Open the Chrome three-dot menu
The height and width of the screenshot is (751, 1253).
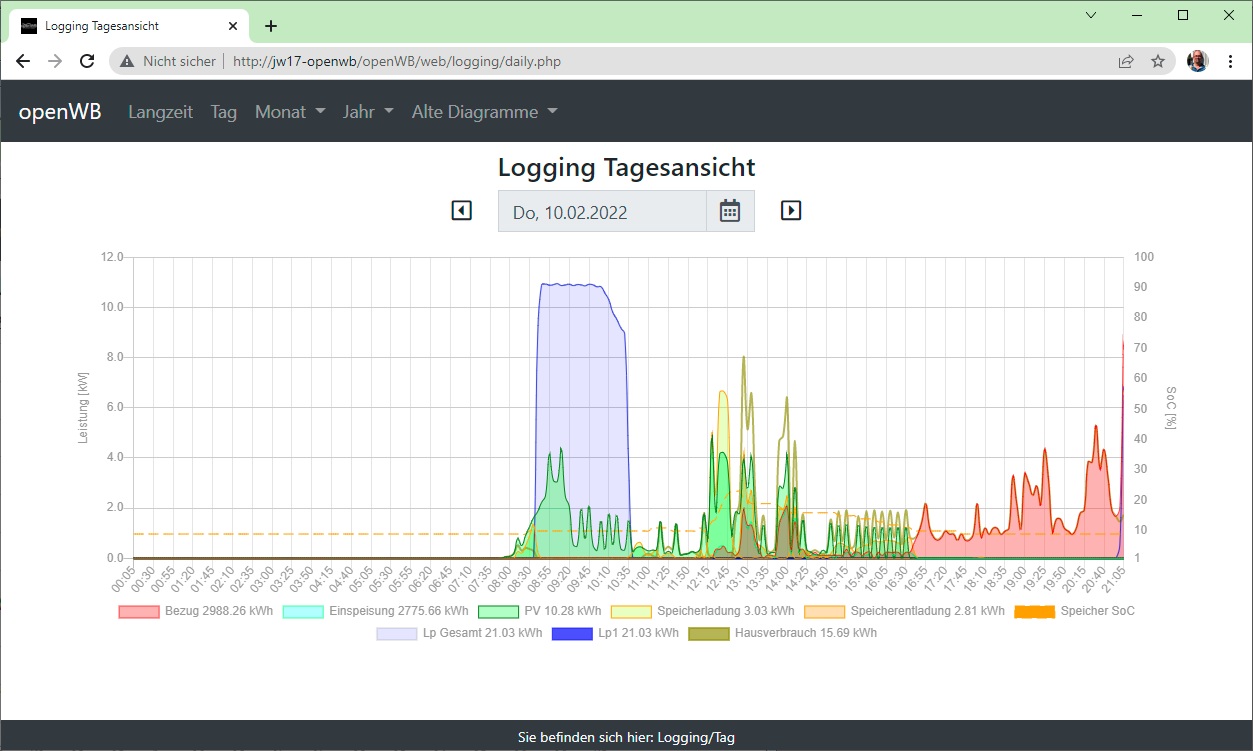[x=1230, y=61]
